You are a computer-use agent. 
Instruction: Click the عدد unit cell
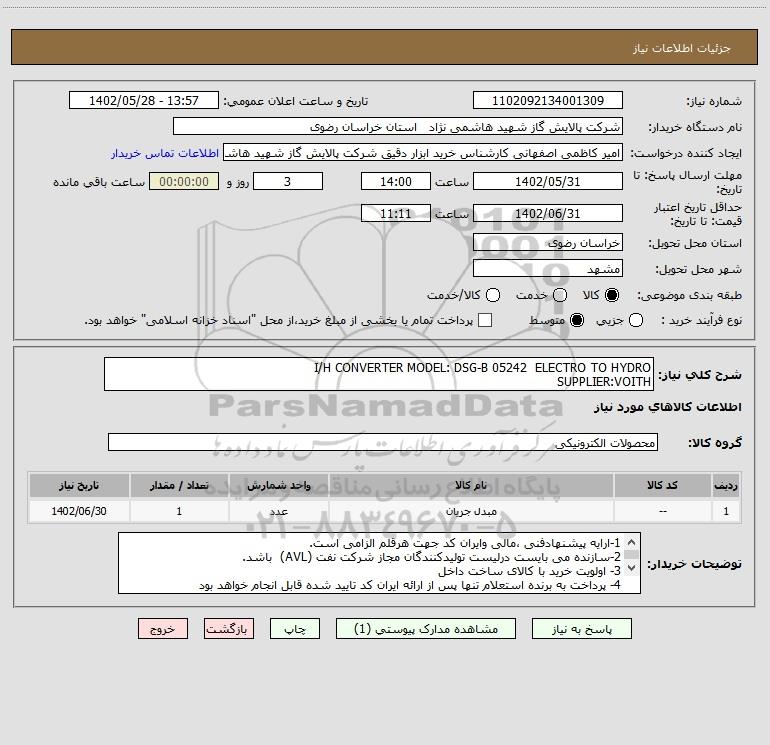pyautogui.click(x=278, y=511)
